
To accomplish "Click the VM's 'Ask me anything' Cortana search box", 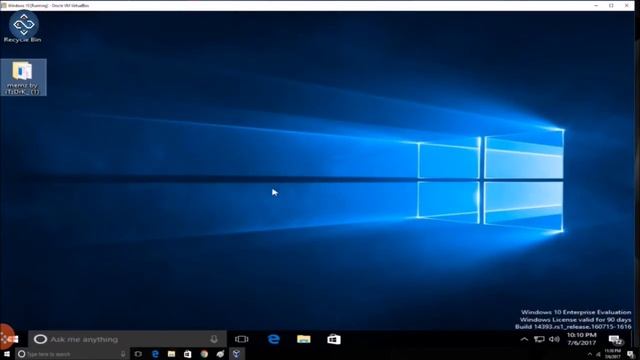I will point(127,339).
